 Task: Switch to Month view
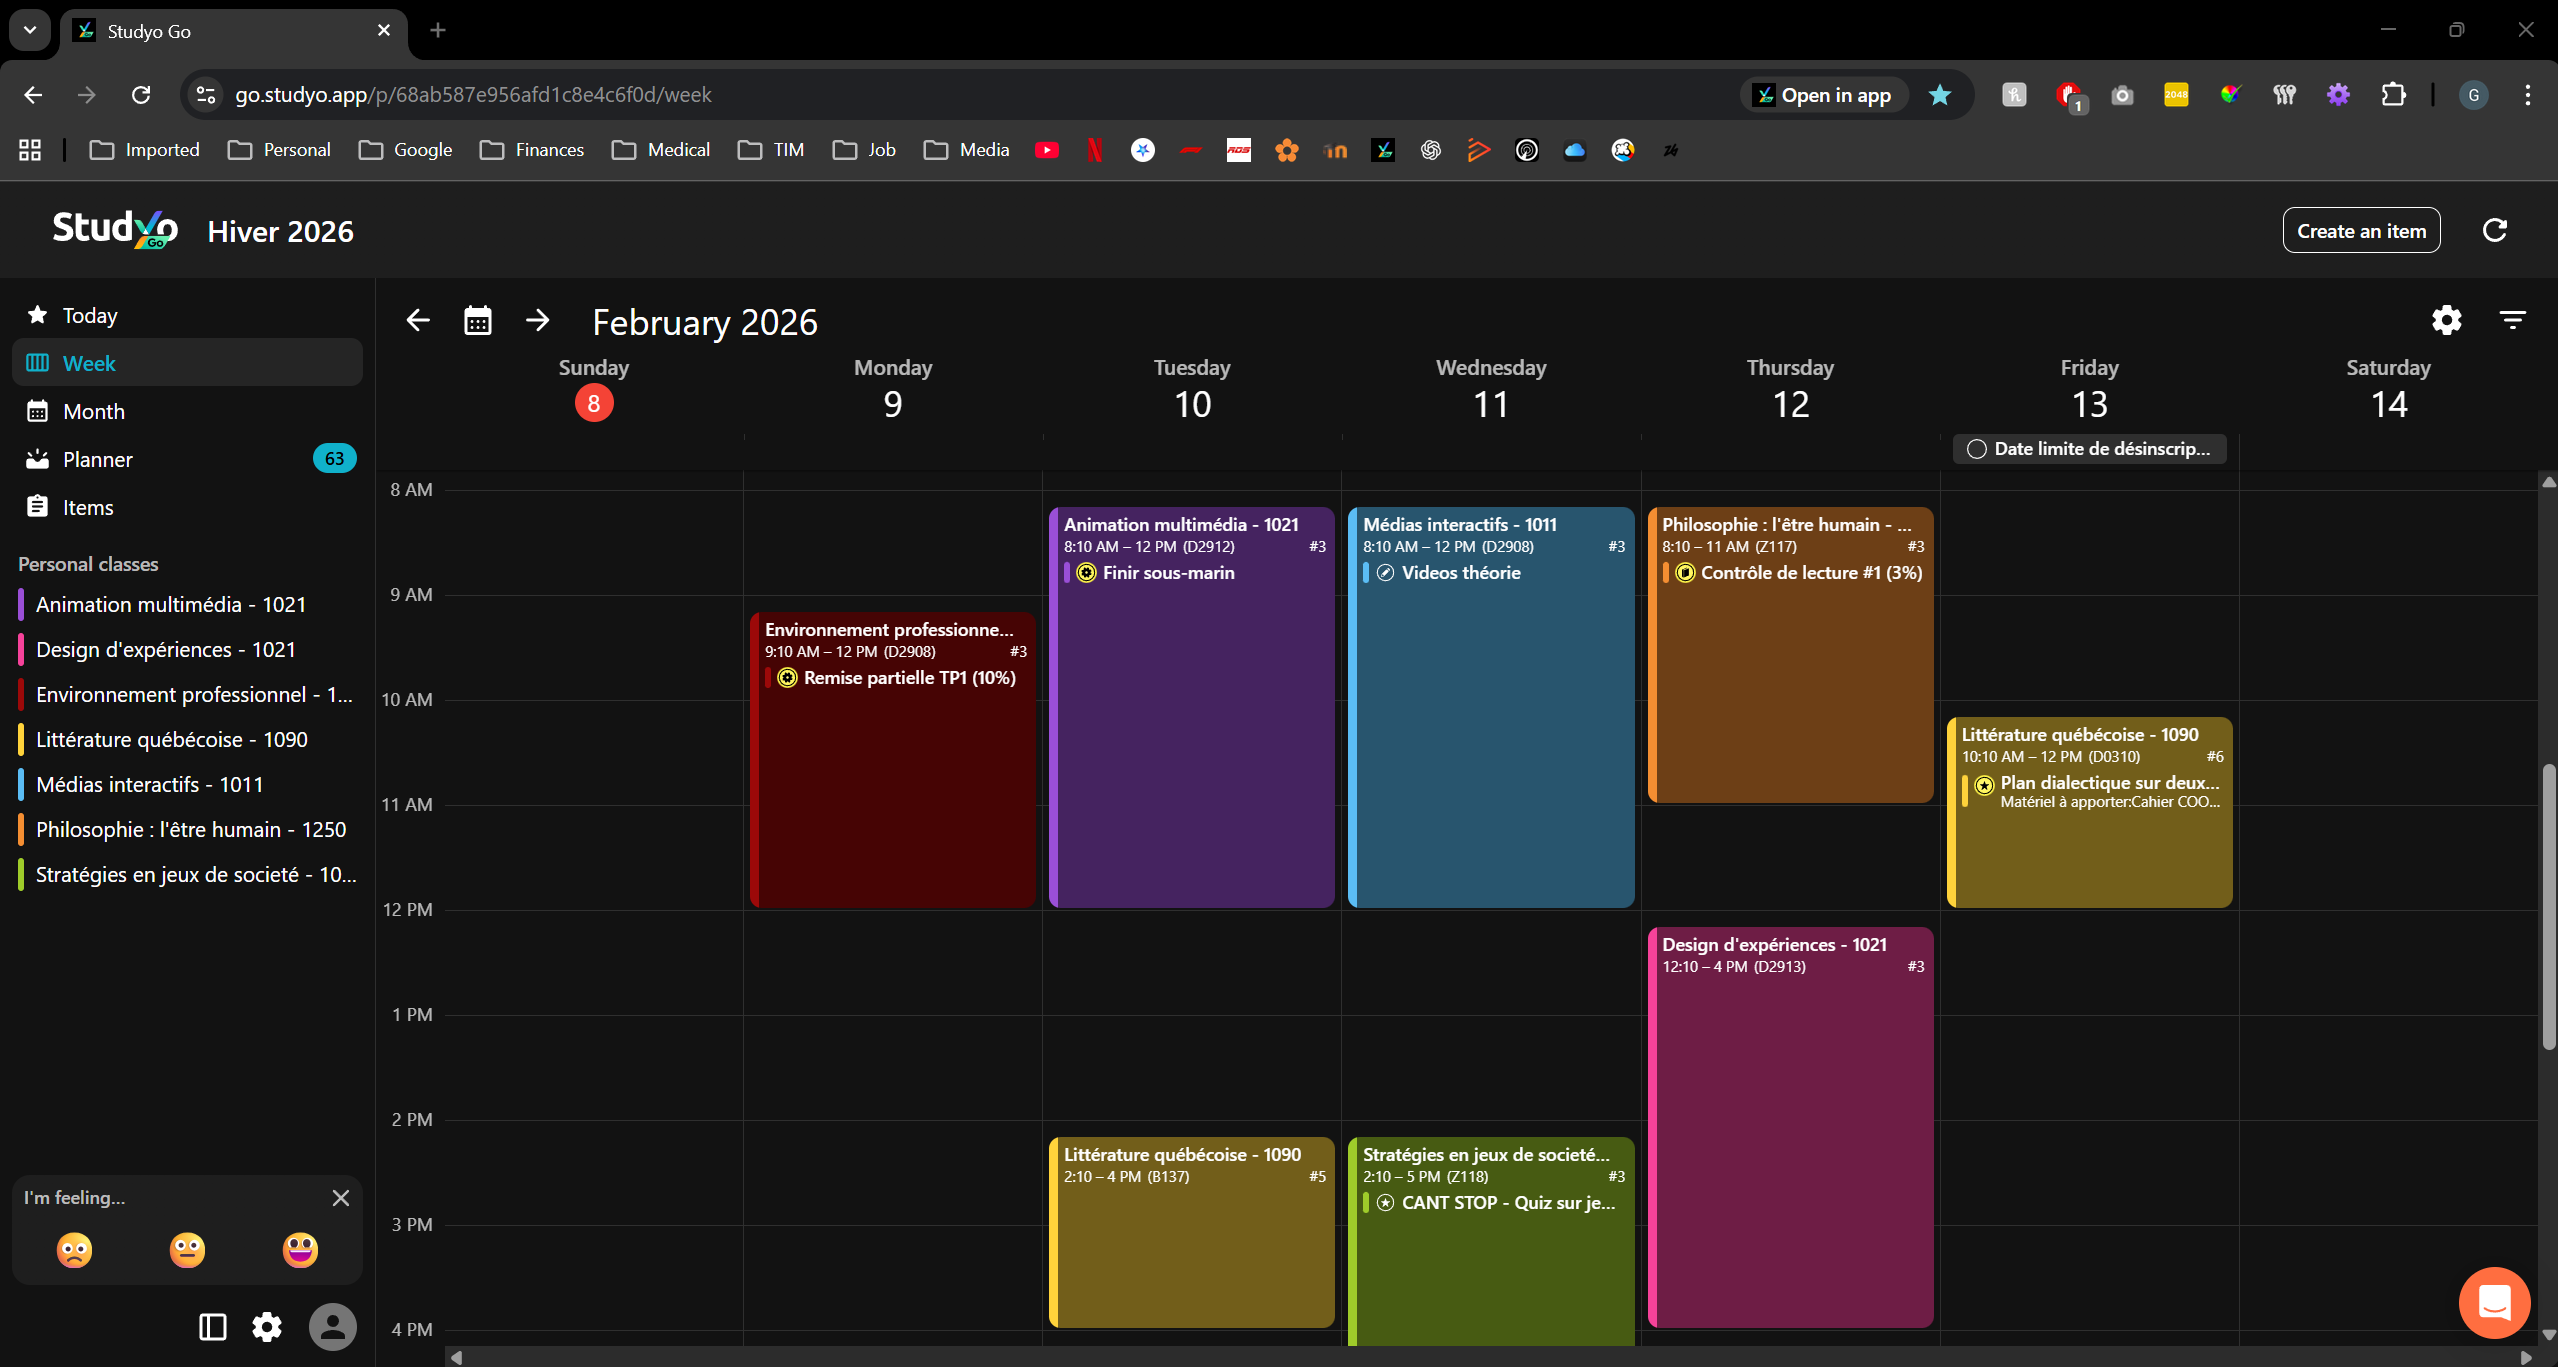(x=93, y=411)
